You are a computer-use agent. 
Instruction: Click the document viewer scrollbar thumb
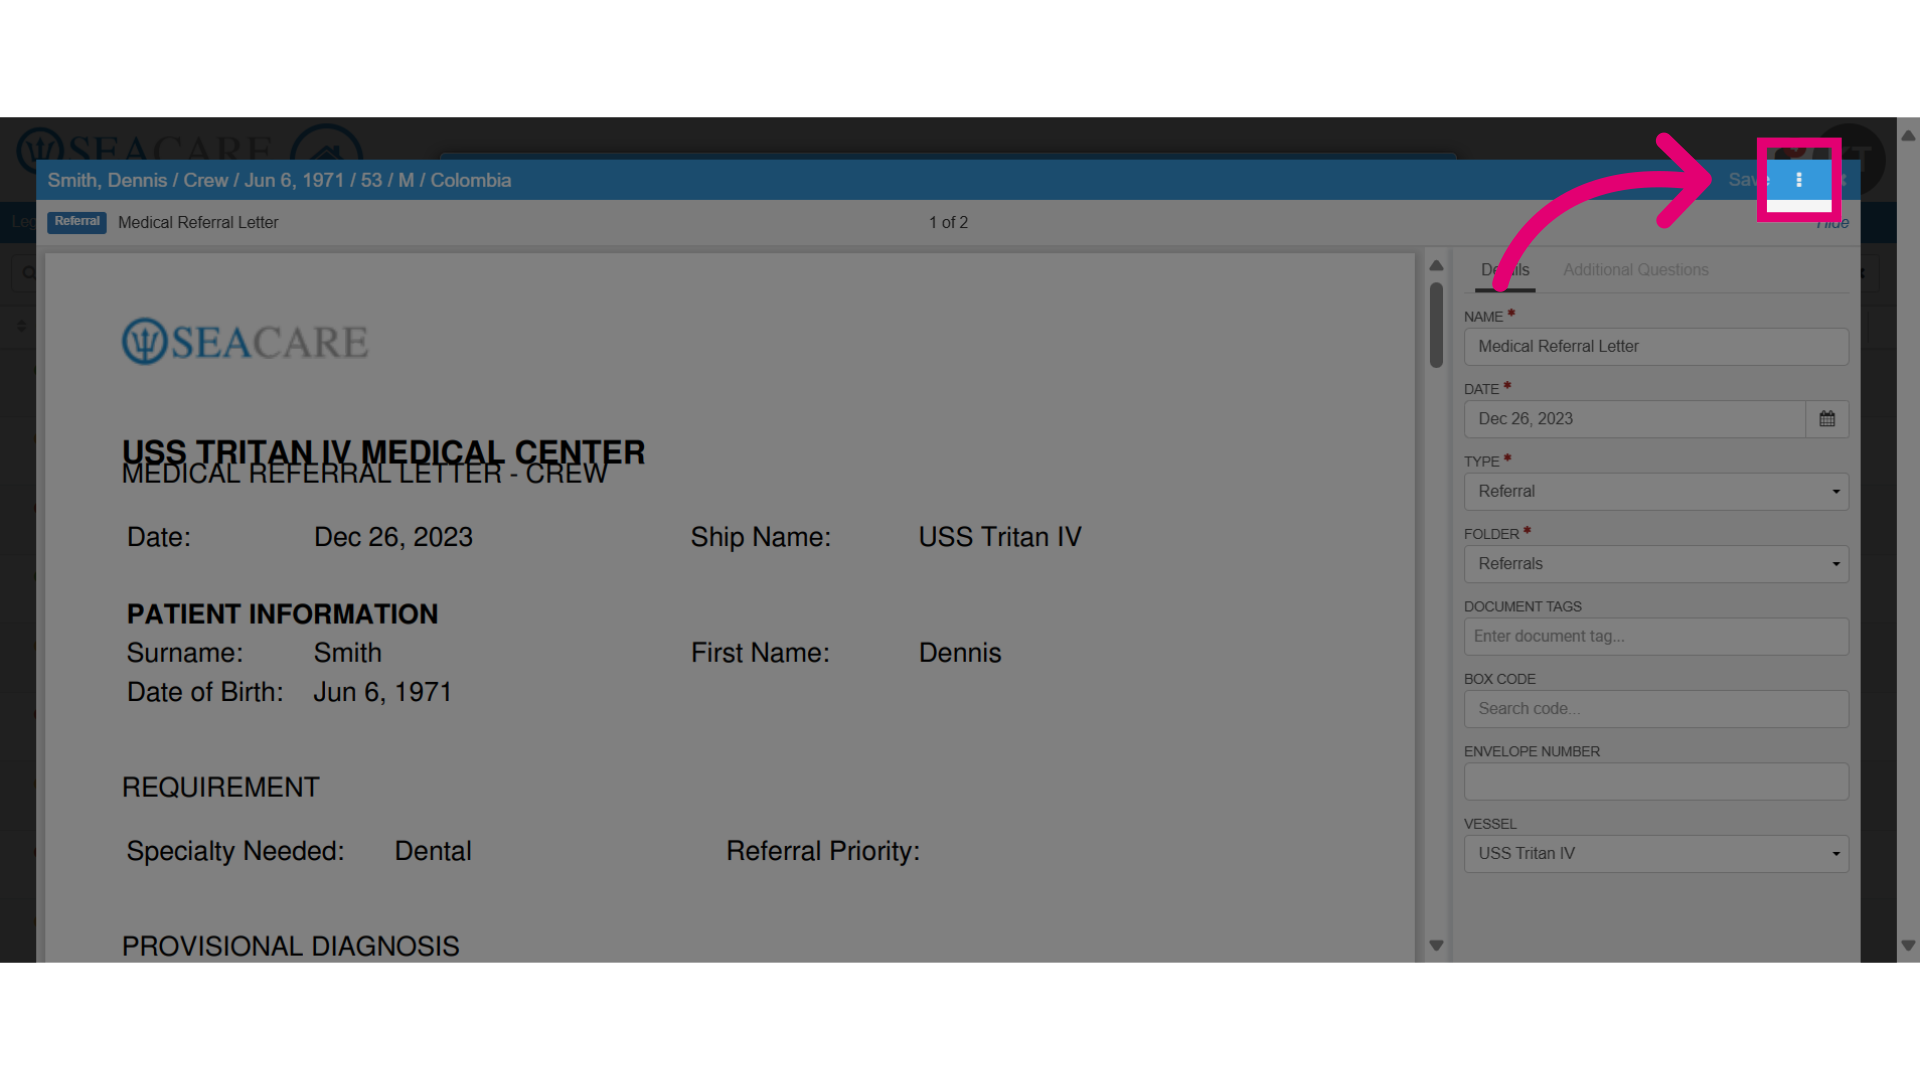click(1436, 325)
